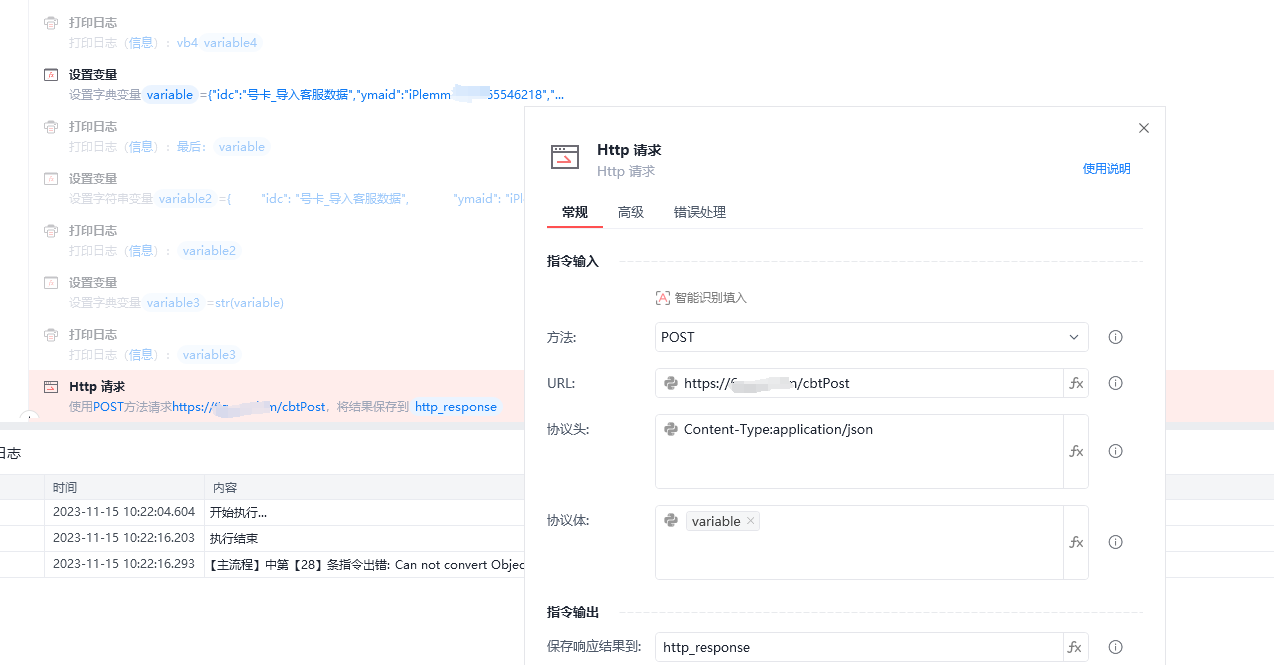This screenshot has width=1274, height=665.
Task: Click timestamp 2023-11-15 10:22:16.203
Action: point(124,538)
